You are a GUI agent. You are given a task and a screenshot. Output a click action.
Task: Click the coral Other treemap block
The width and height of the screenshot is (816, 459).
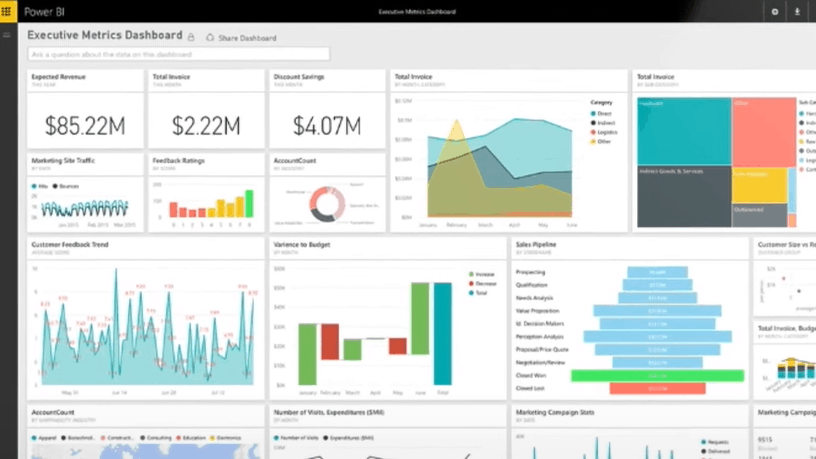coord(764,132)
